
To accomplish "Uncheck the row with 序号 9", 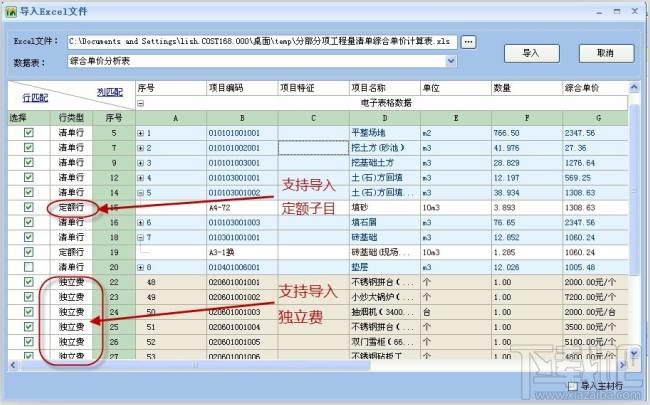I will point(29,162).
